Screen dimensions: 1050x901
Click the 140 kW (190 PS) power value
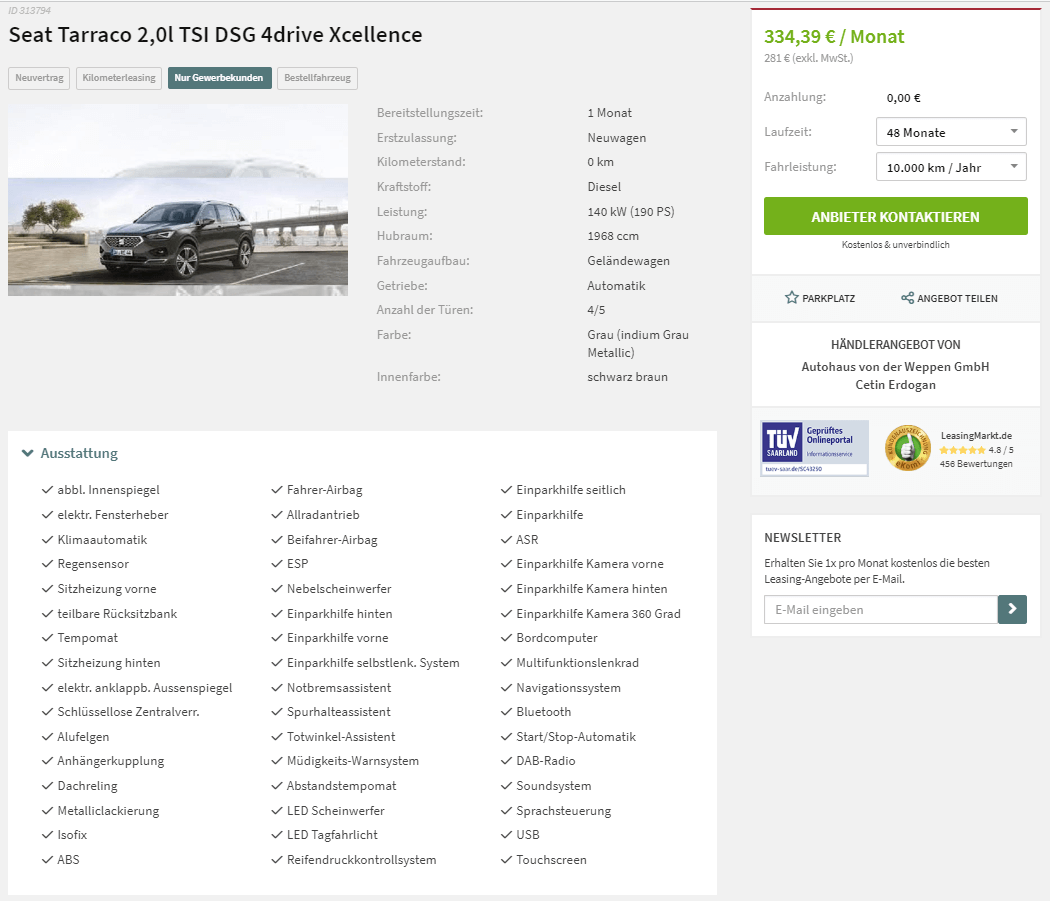[631, 212]
